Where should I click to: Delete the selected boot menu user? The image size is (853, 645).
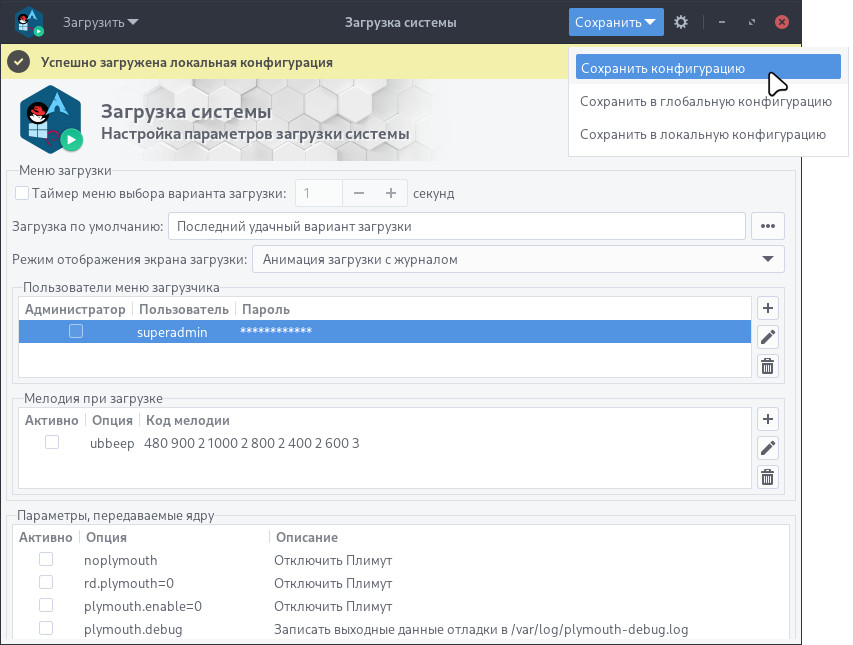768,366
